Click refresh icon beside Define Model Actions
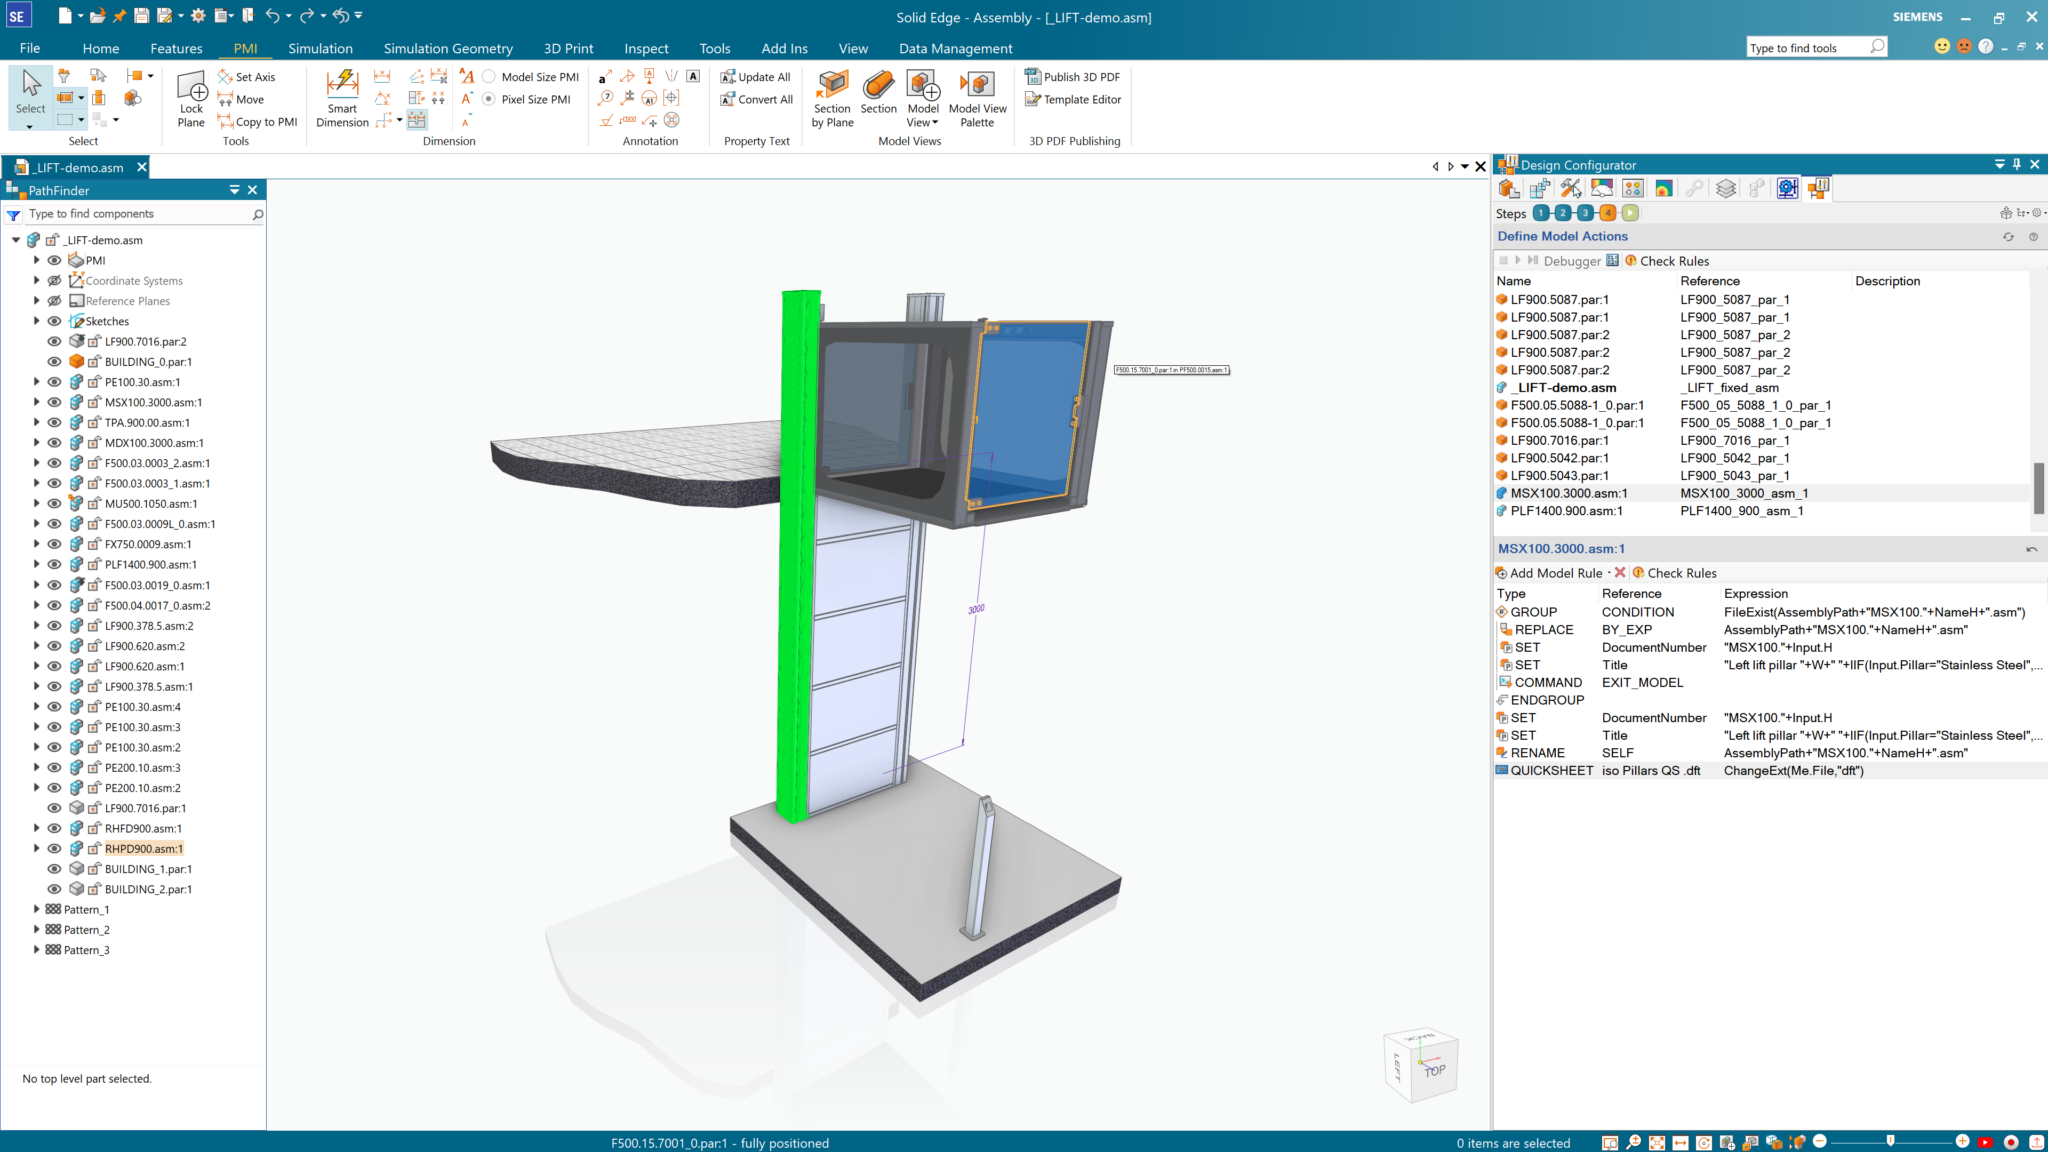Image resolution: width=2048 pixels, height=1152 pixels. [2008, 237]
